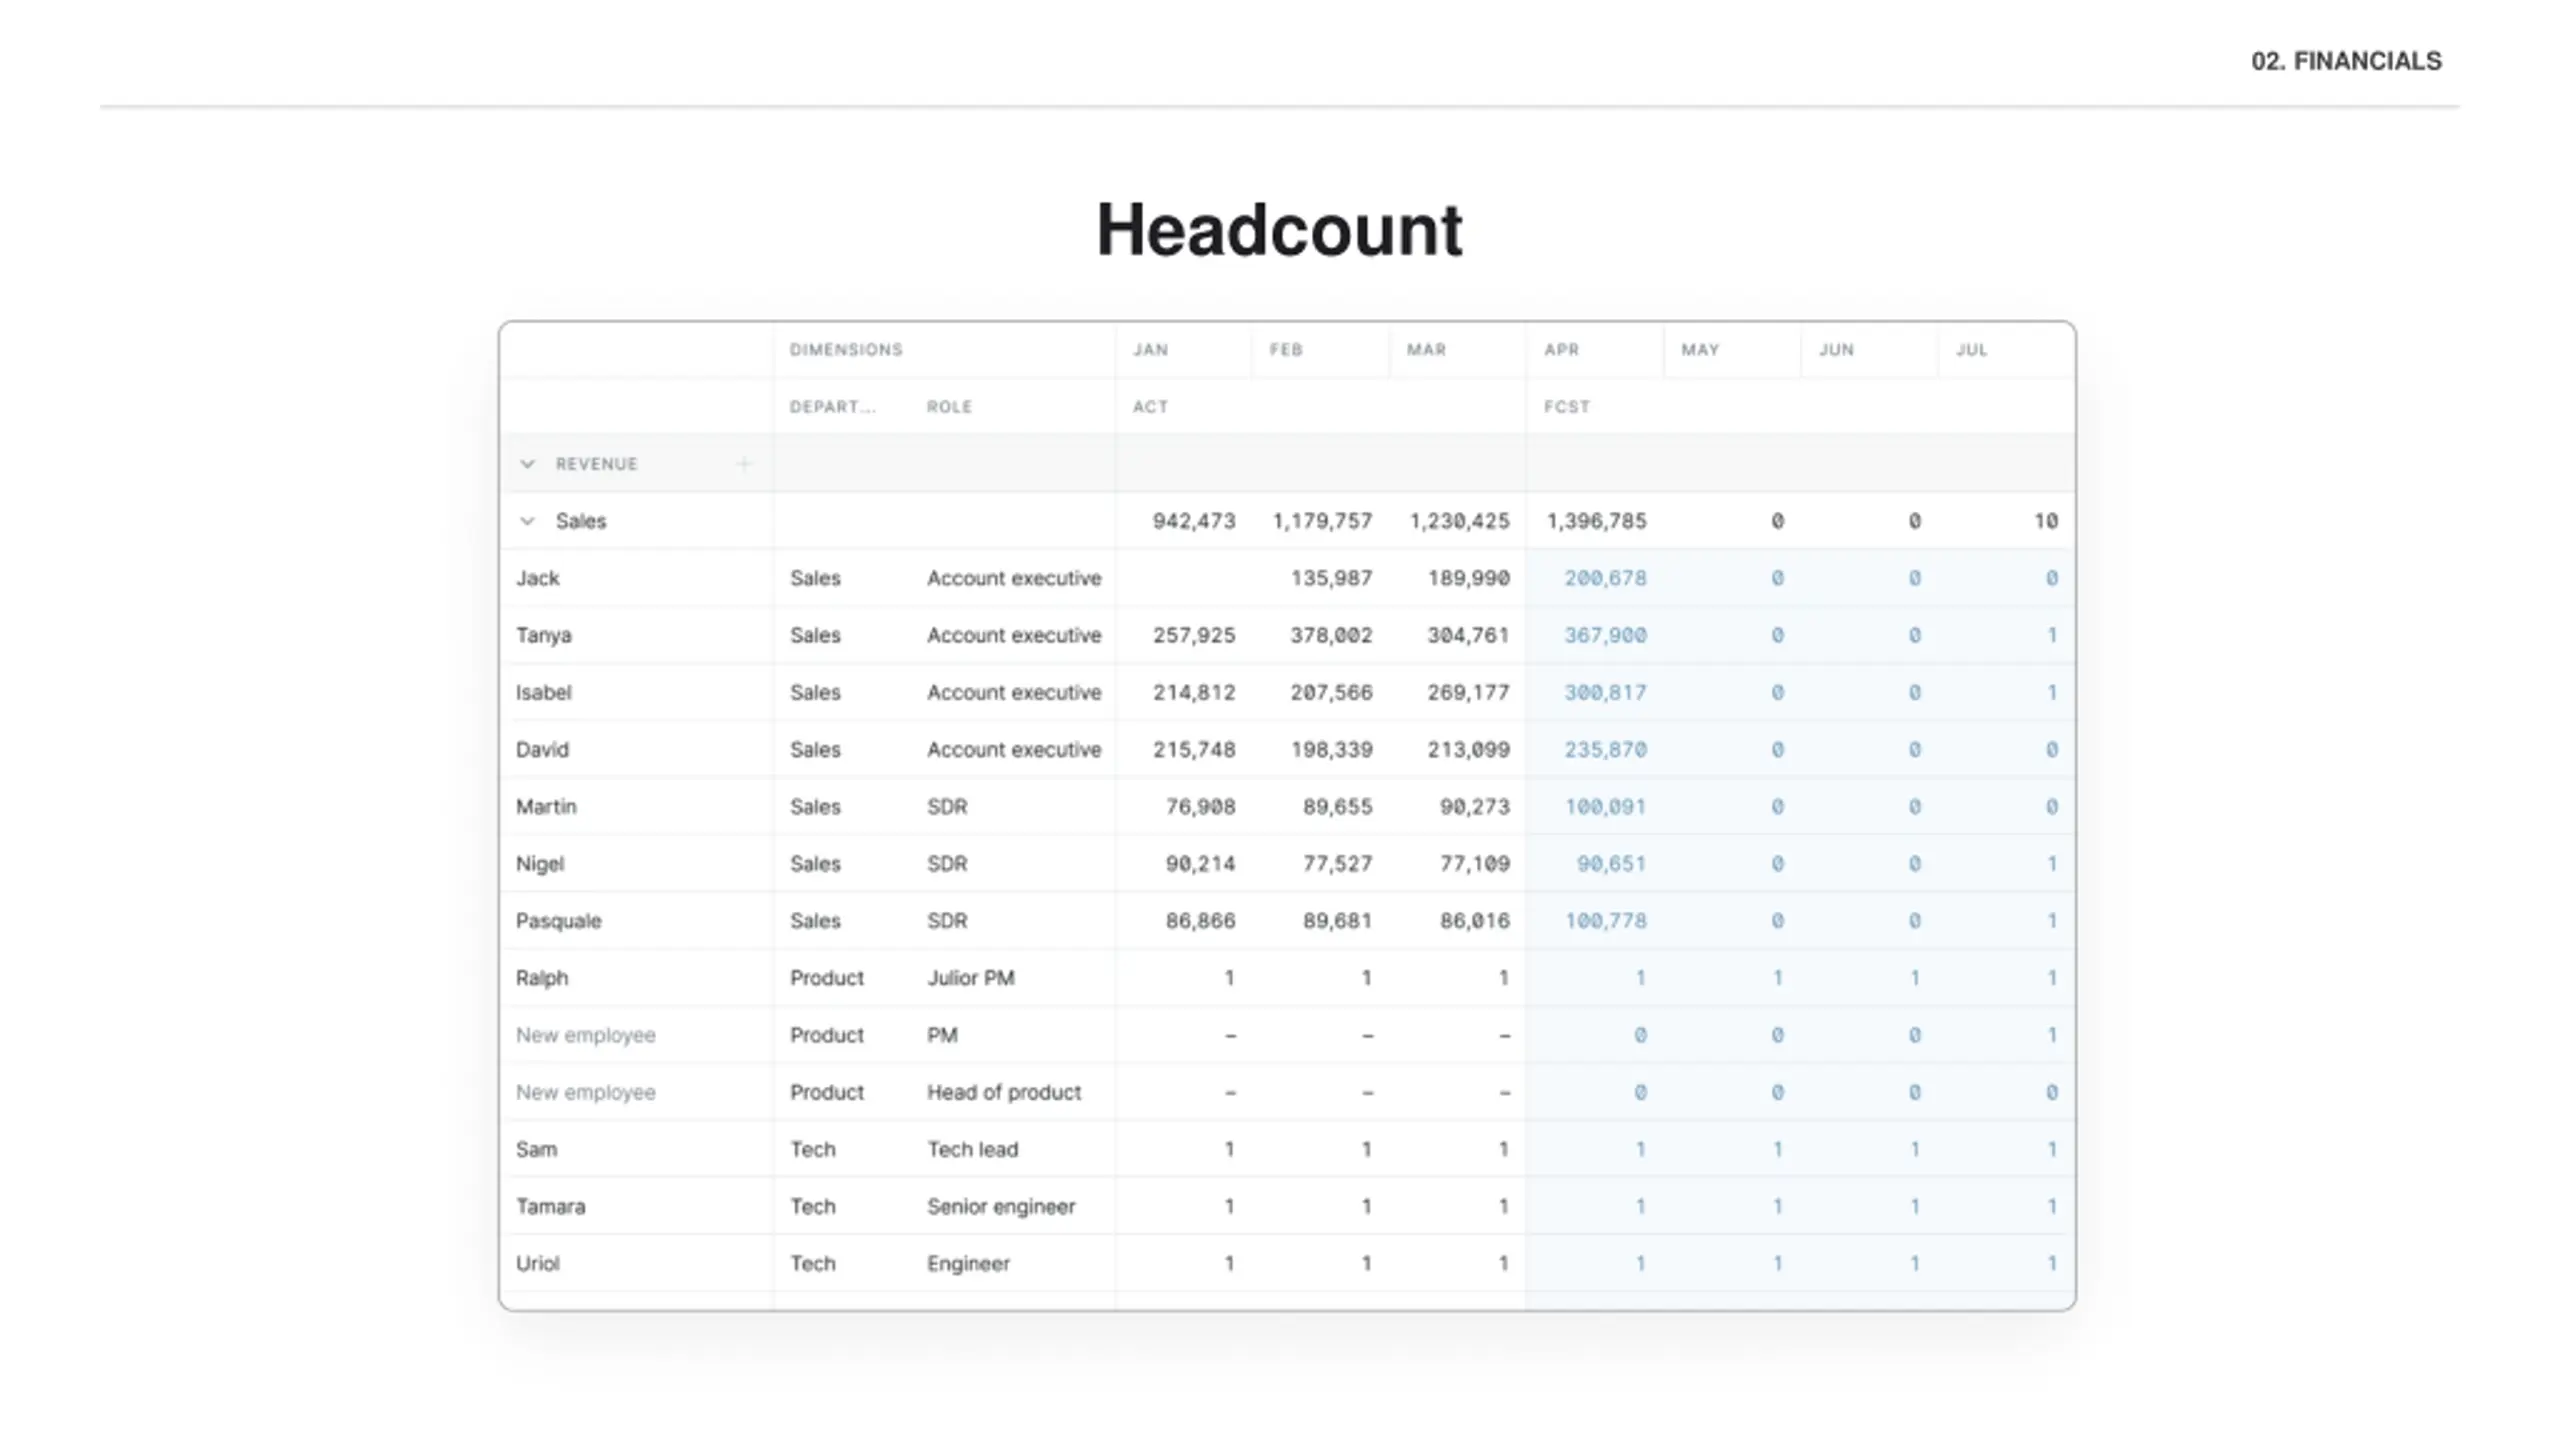This screenshot has height=1440, width=2560.
Task: Click Pasquale's March actual 86,016
Action: [1474, 921]
